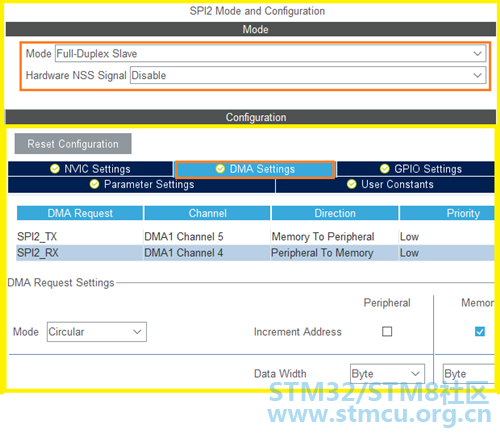Open the Peripheral Data Width Byte dropdown

(x=387, y=374)
